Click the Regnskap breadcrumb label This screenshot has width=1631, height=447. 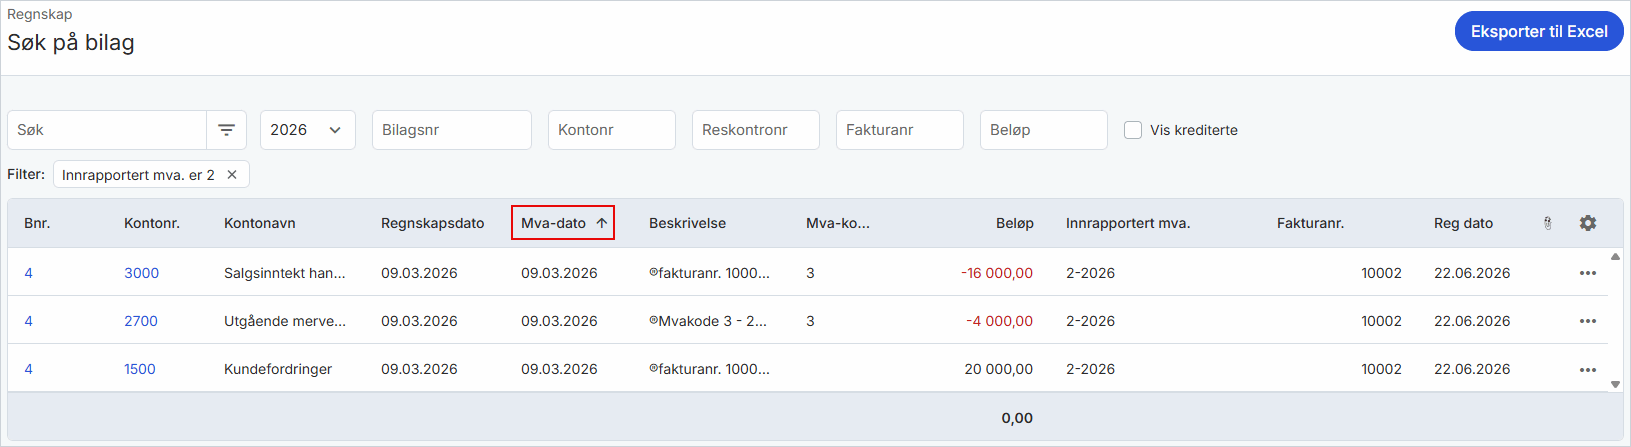coord(40,14)
